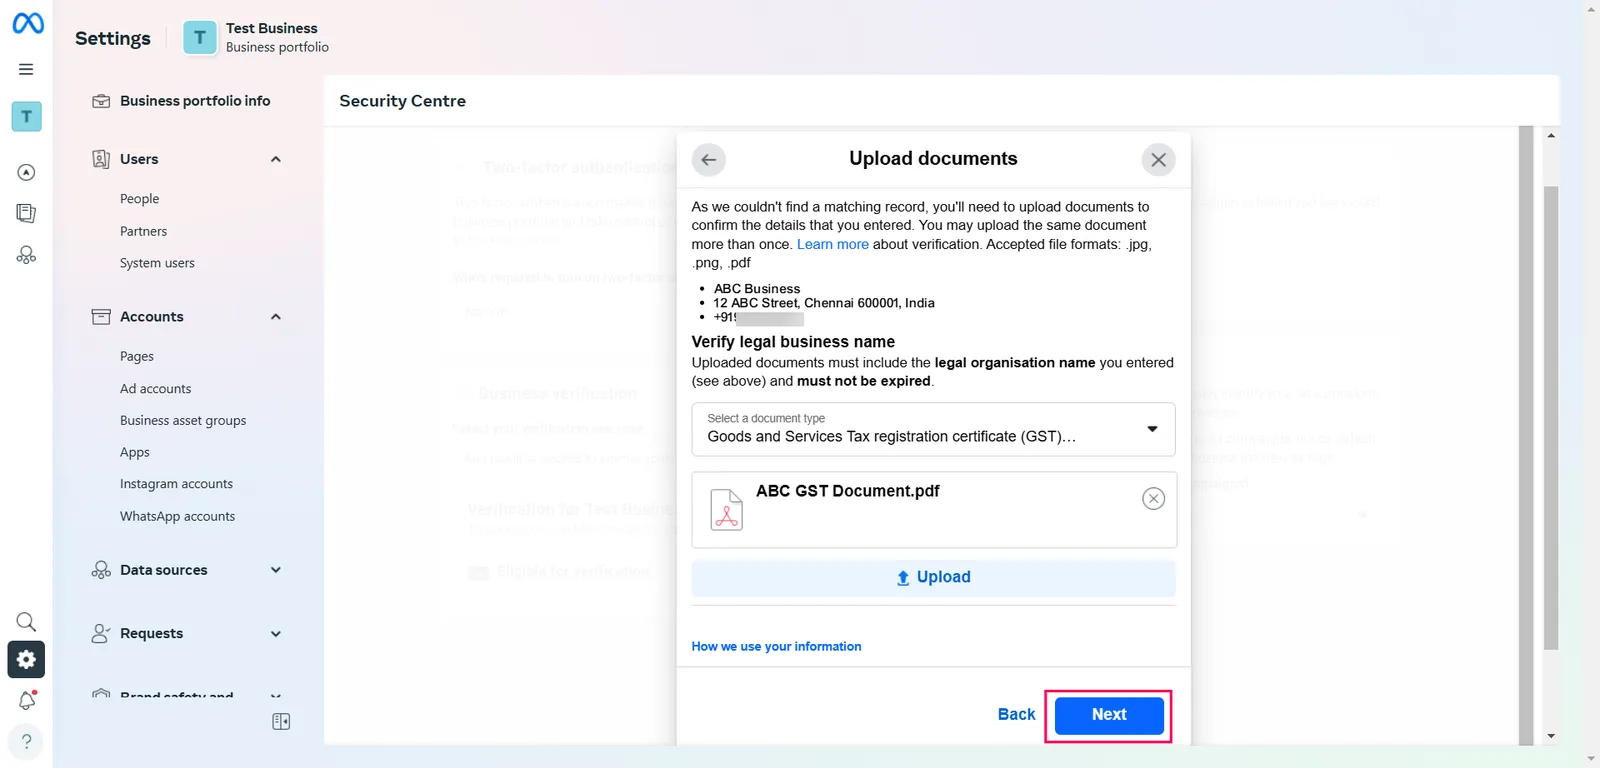Click the Settings gear icon in left rail
Viewport: 1600px width, 768px height.
click(x=26, y=659)
